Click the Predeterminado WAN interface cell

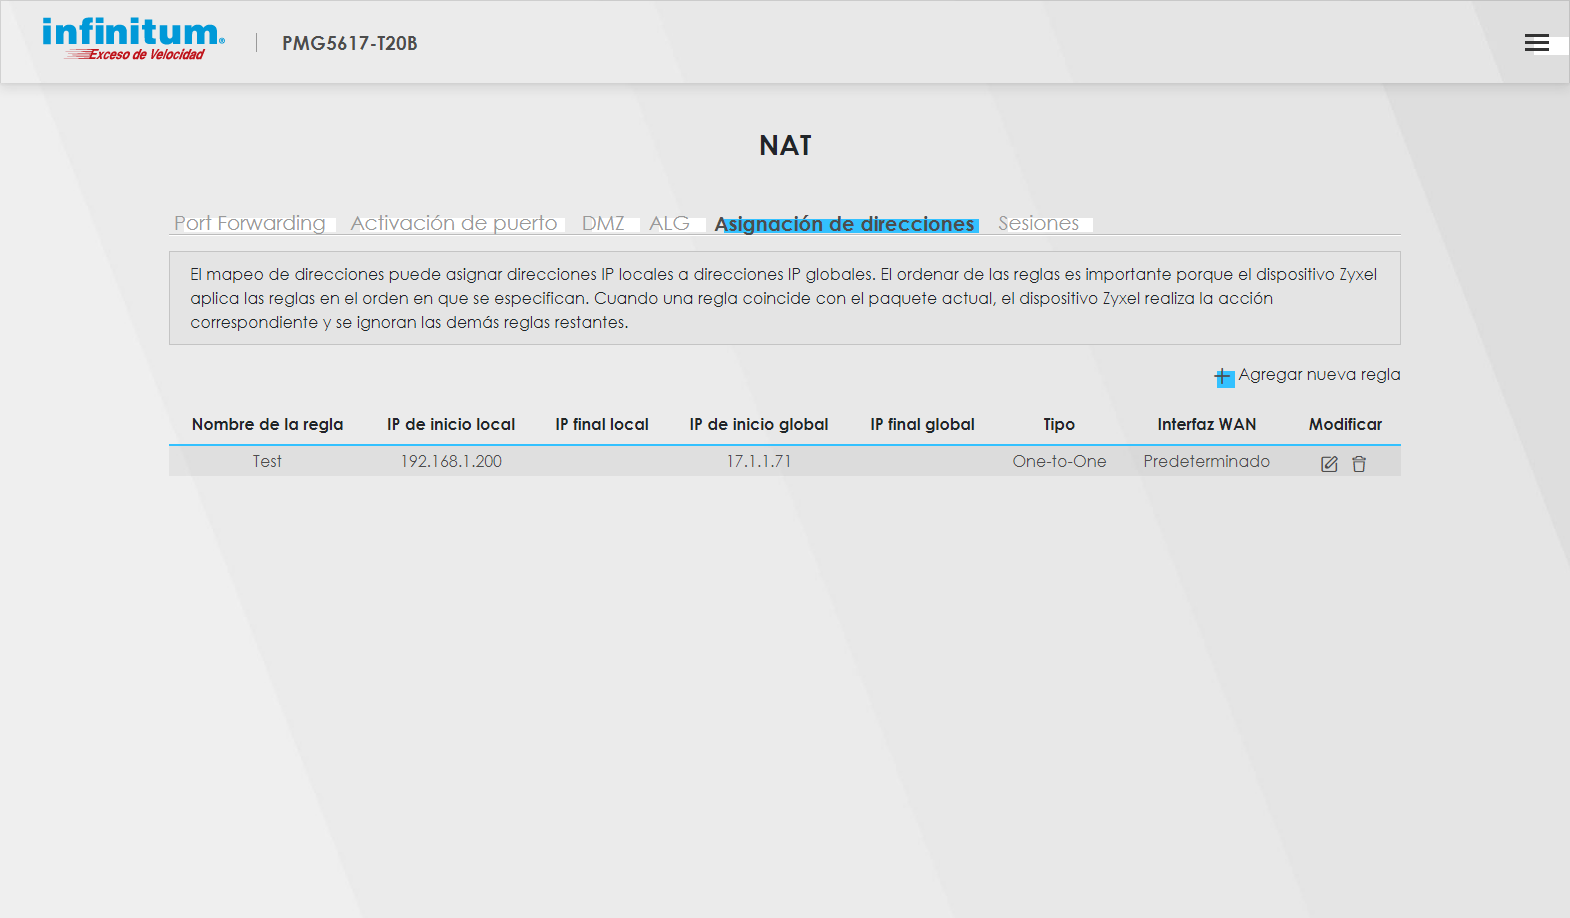[1206, 461]
